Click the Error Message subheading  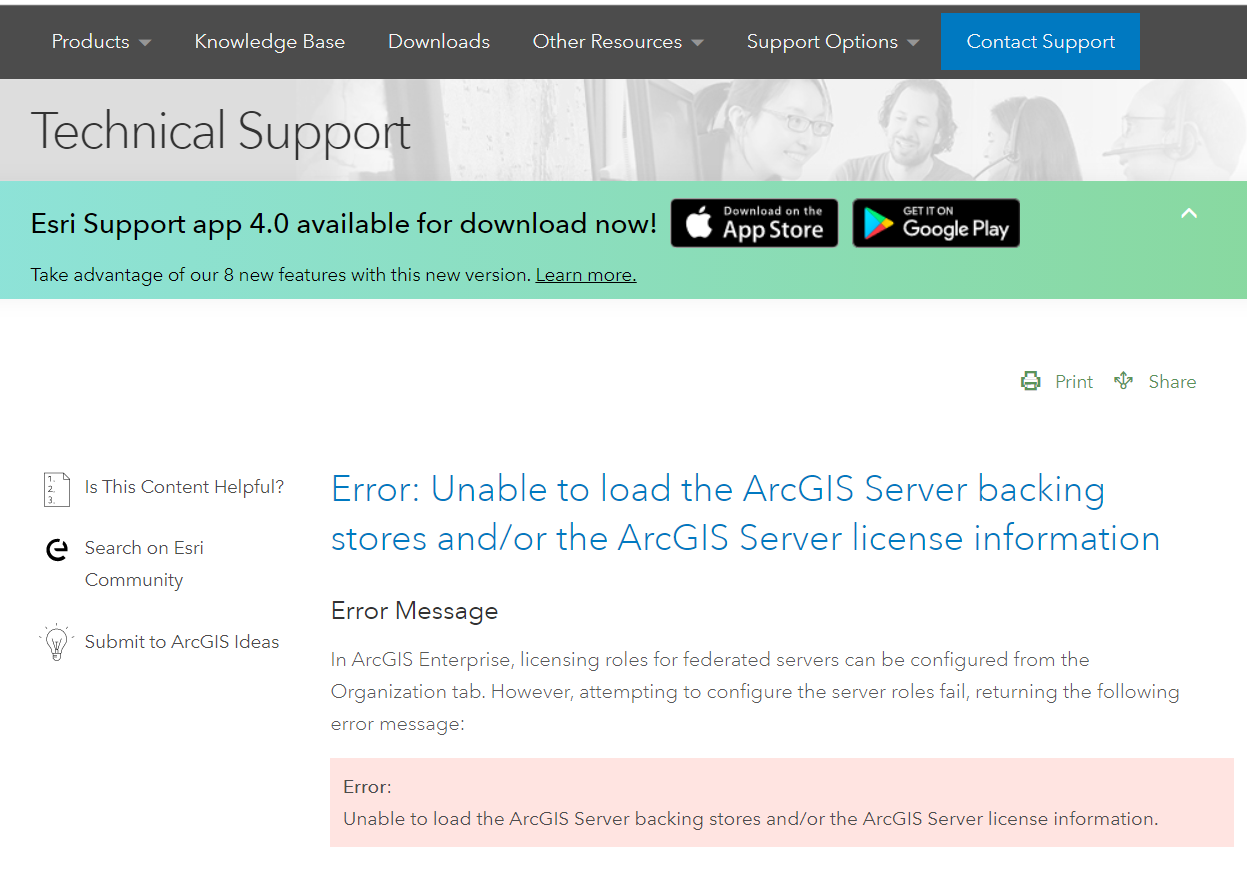click(x=414, y=611)
